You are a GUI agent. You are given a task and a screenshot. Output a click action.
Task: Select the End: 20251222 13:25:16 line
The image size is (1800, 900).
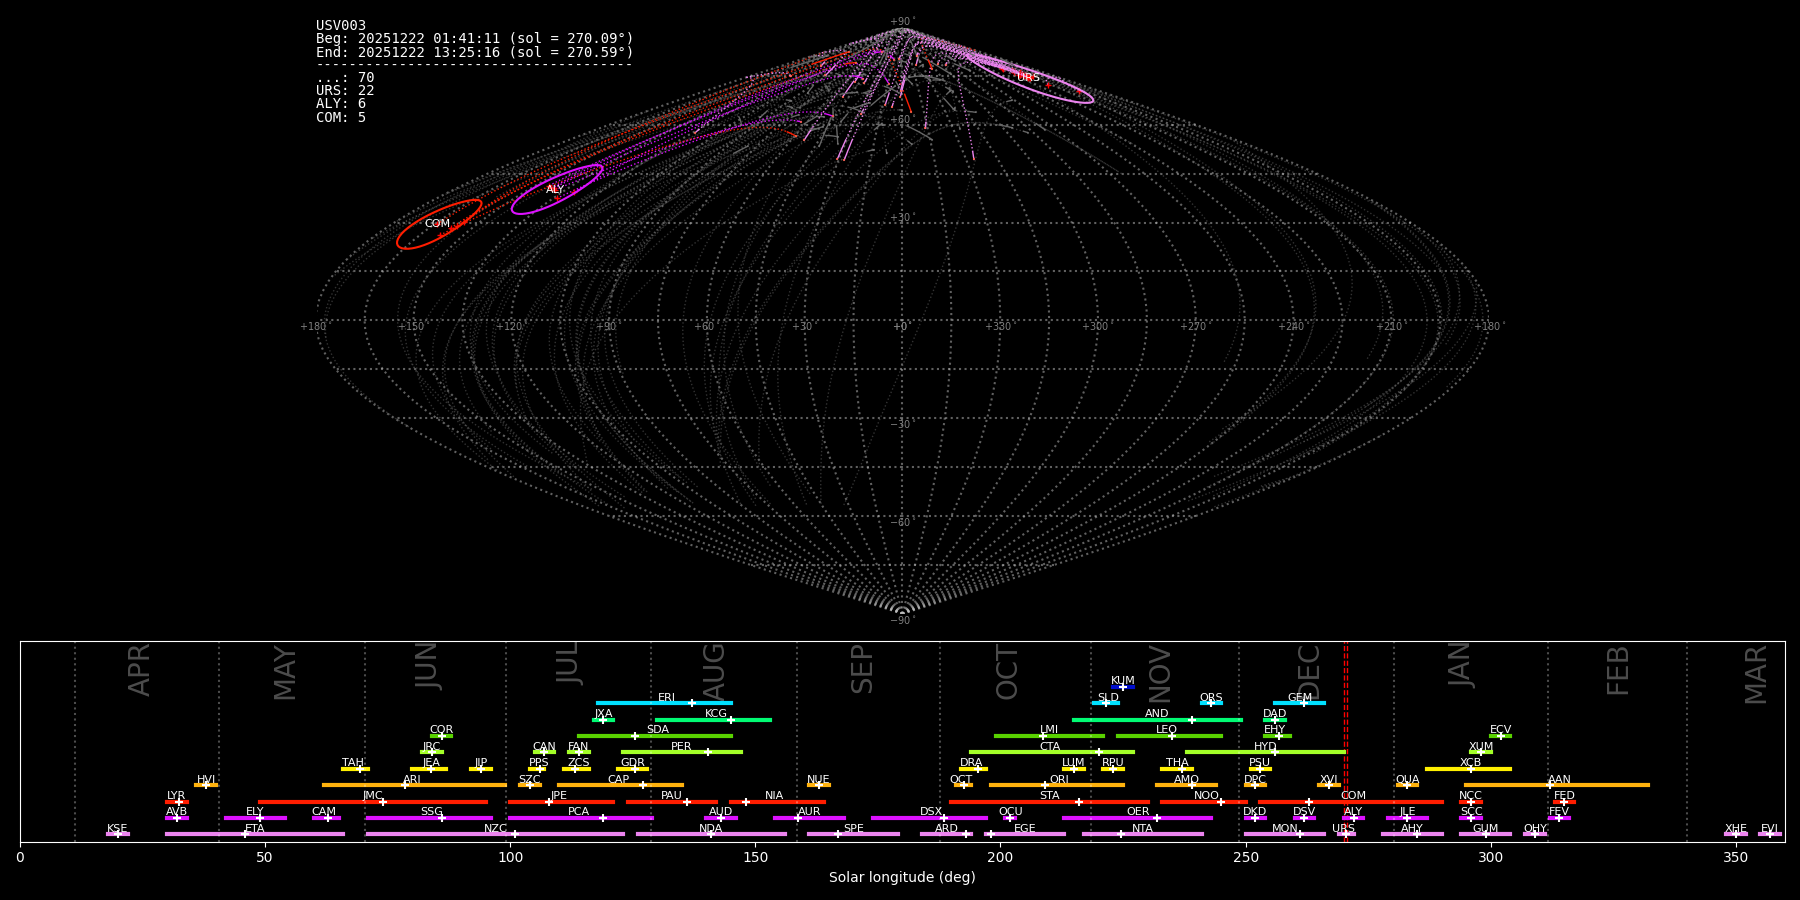pos(475,52)
